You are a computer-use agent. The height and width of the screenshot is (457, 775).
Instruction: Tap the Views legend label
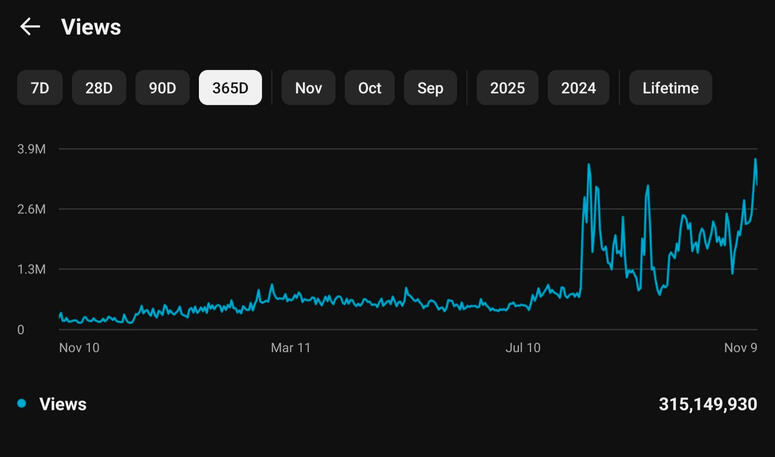pyautogui.click(x=63, y=404)
